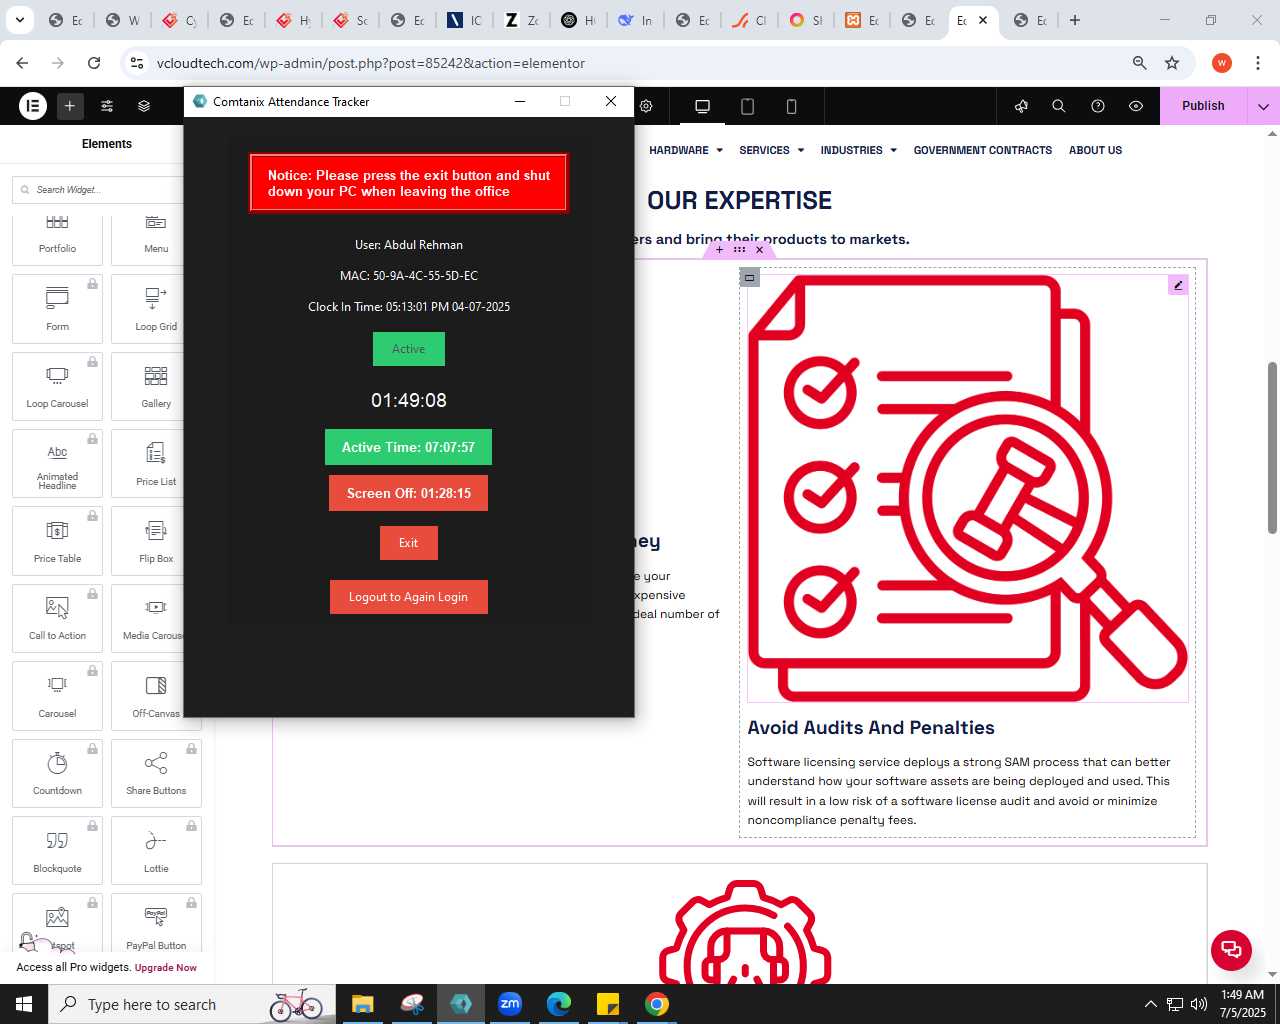Click the Upgrade Now link

pyautogui.click(x=166, y=968)
